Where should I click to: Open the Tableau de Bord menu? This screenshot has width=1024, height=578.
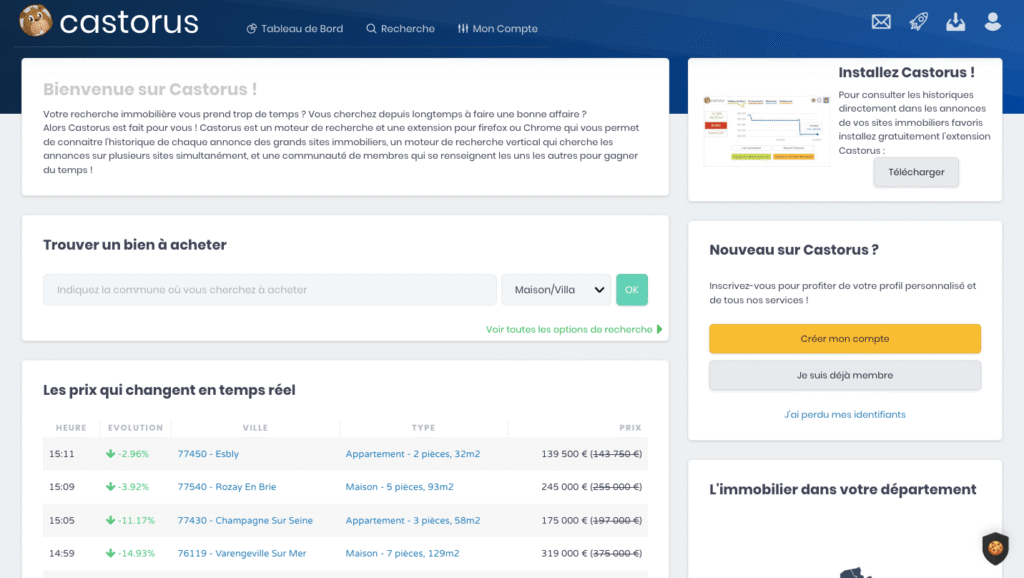click(294, 29)
